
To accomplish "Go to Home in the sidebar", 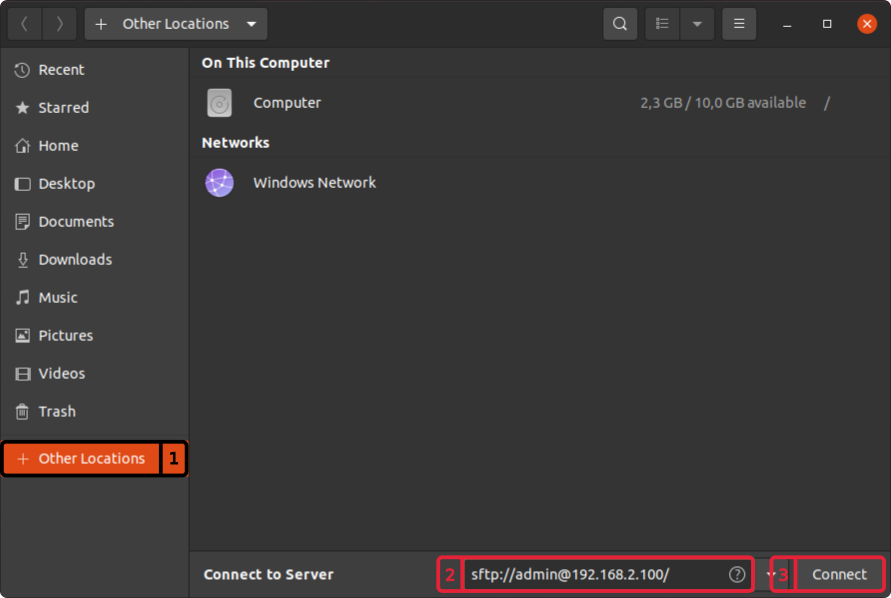I will tap(94, 146).
